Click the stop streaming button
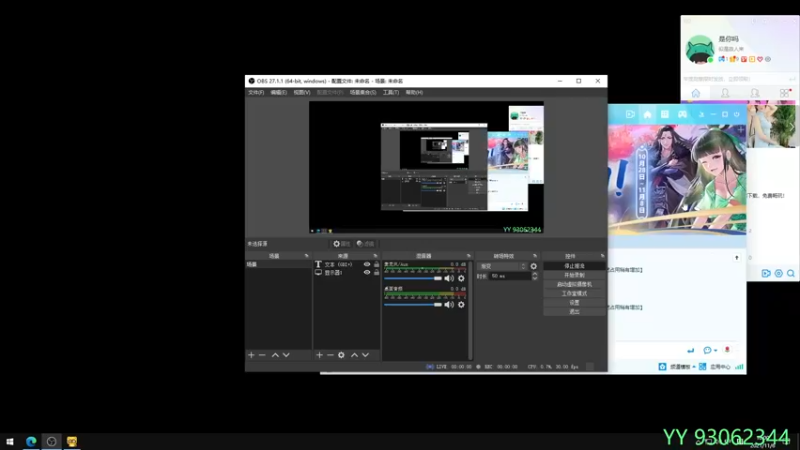This screenshot has height=450, width=800. point(574,266)
